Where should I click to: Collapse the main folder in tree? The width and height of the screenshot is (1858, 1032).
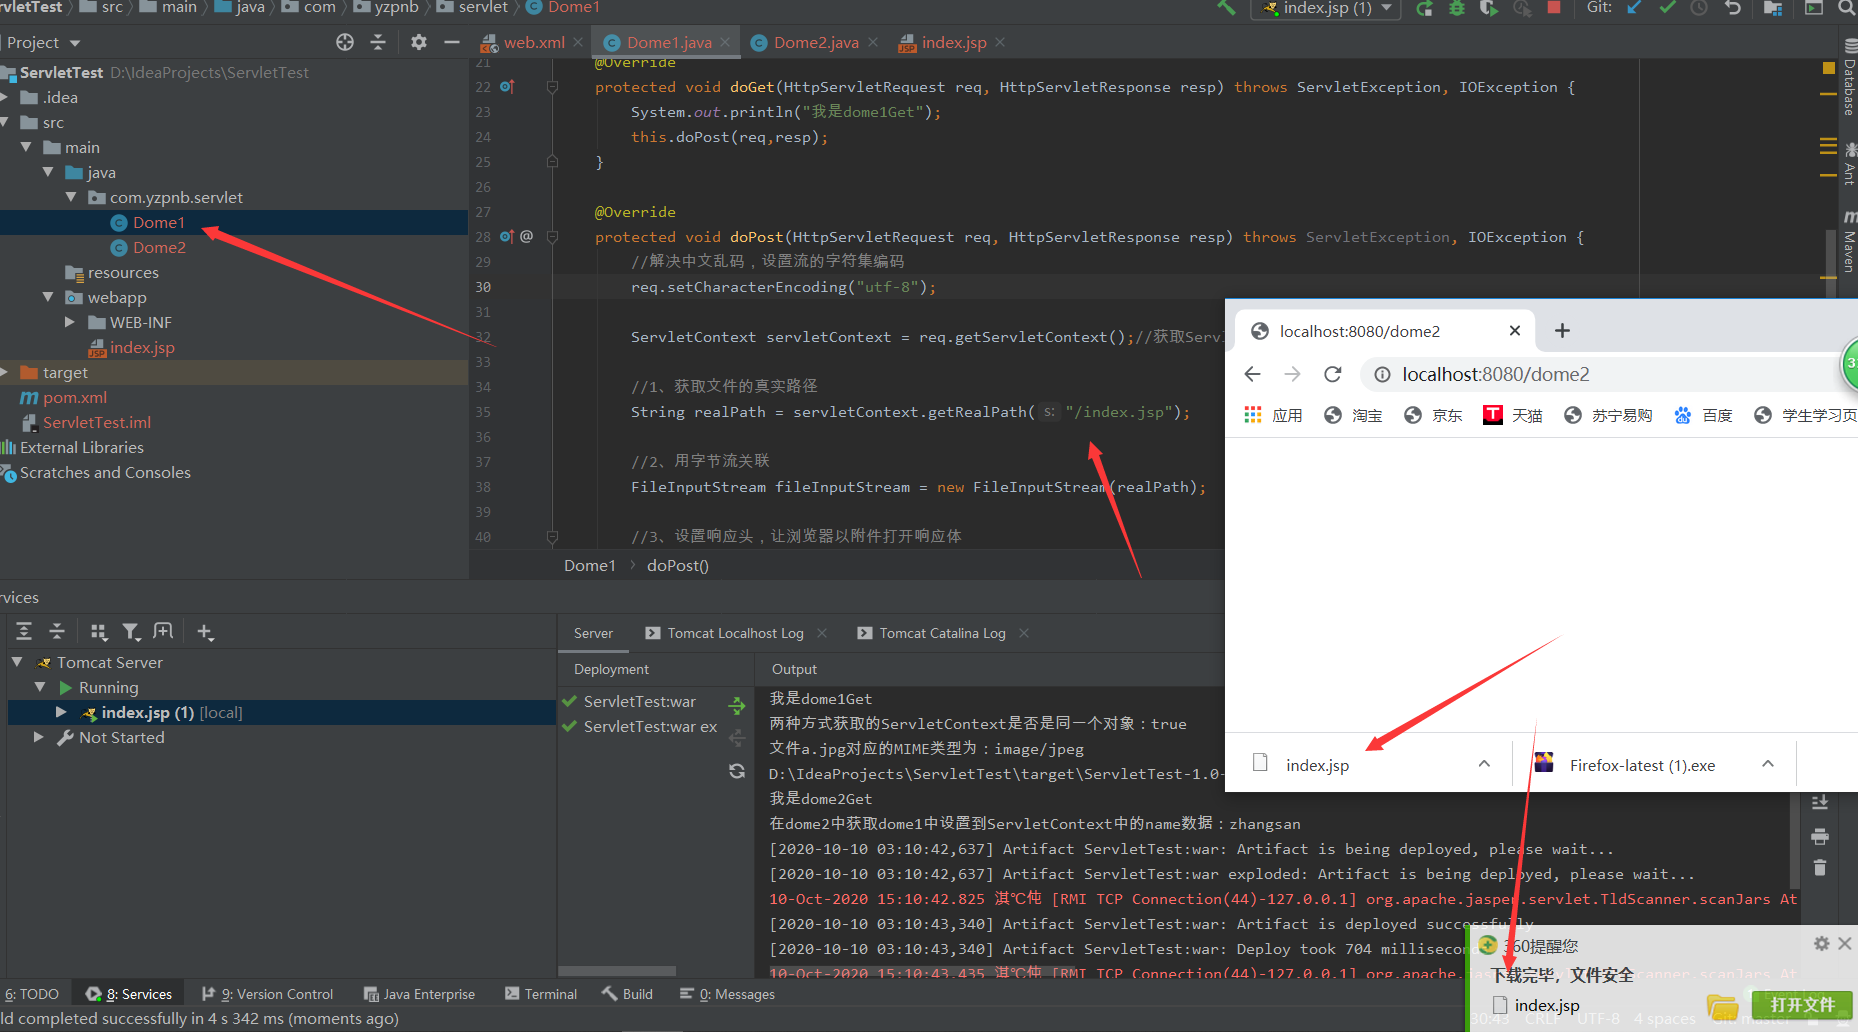click(x=27, y=147)
